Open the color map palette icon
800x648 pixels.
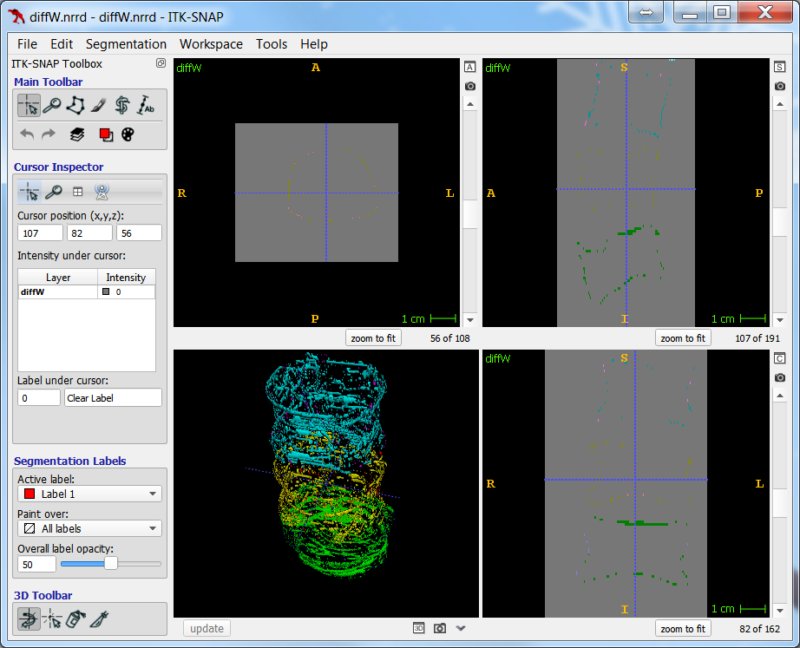click(128, 132)
